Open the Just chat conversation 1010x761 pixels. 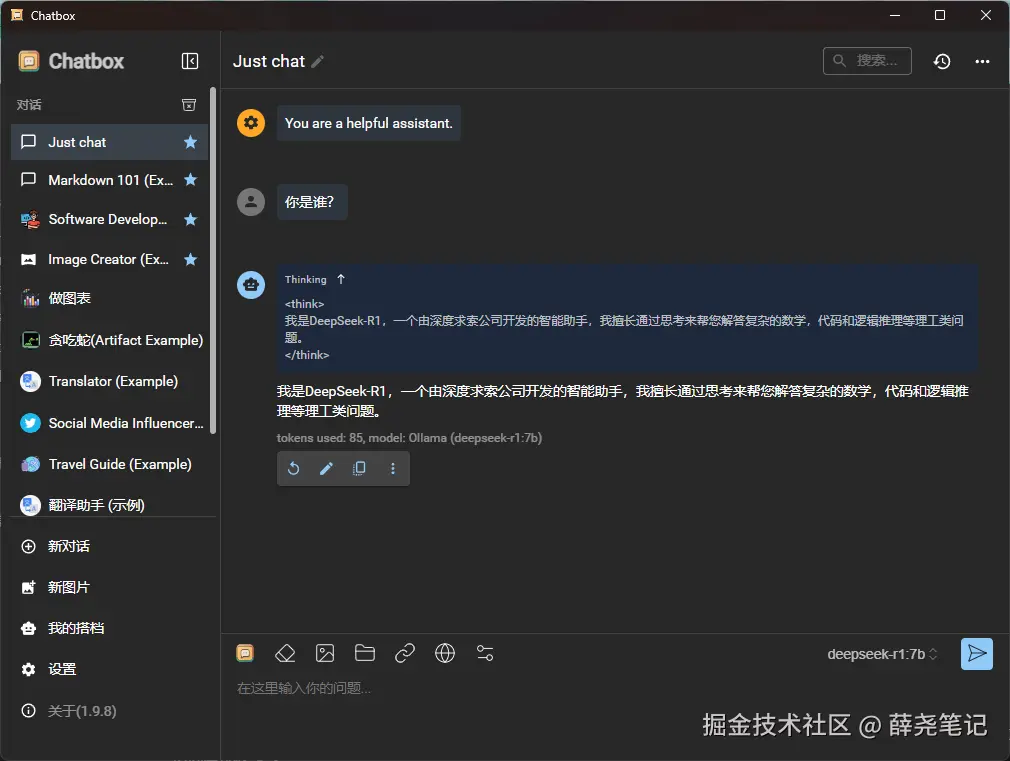pyautogui.click(x=110, y=142)
